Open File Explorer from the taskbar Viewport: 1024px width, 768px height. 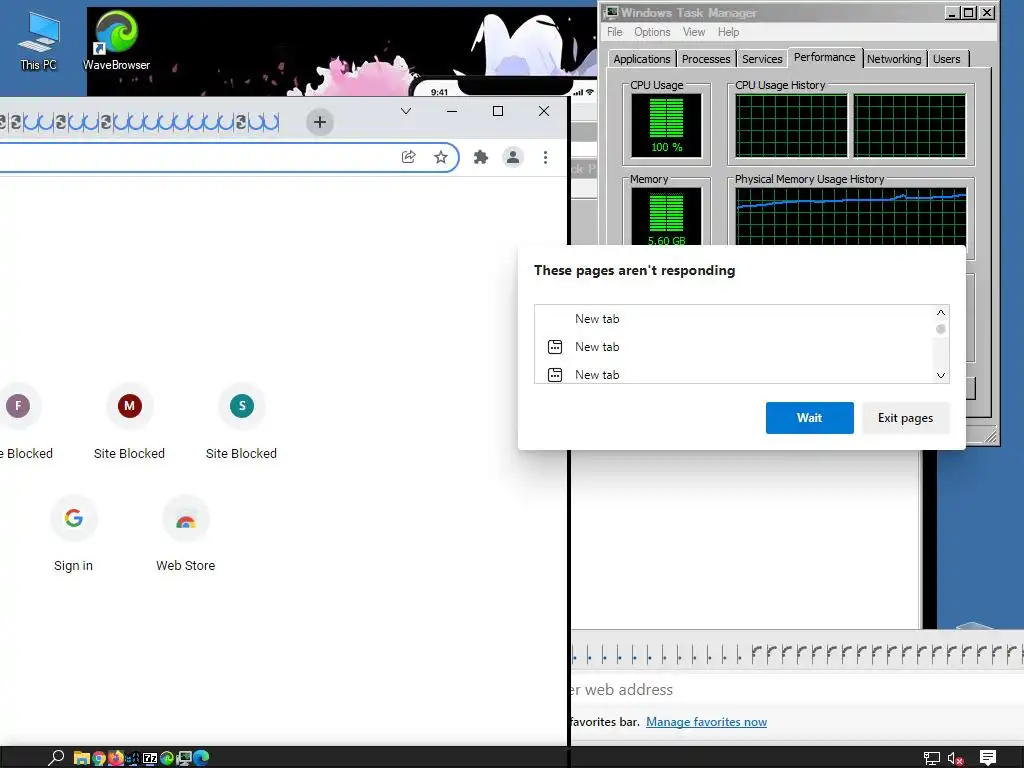(x=82, y=758)
